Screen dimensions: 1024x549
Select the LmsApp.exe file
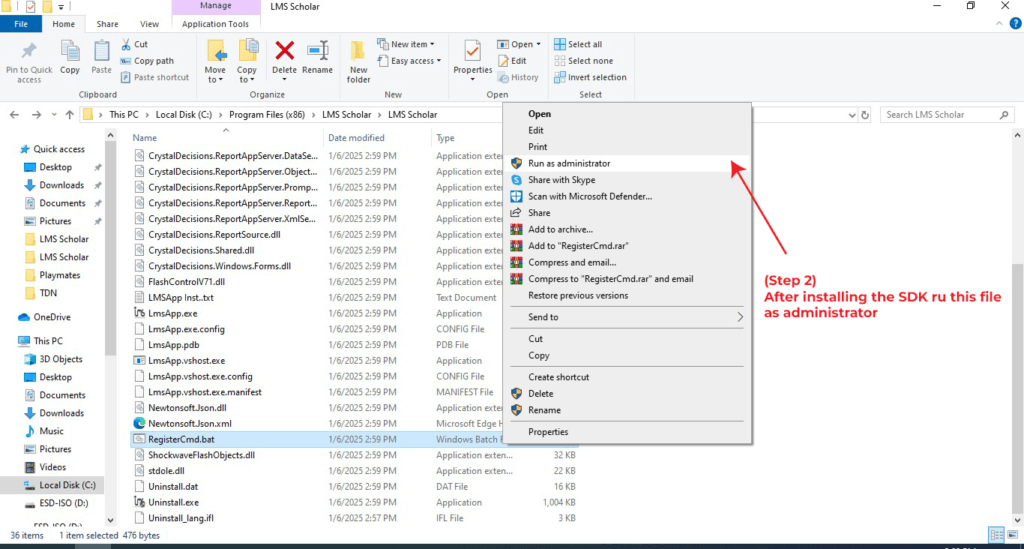(x=172, y=313)
